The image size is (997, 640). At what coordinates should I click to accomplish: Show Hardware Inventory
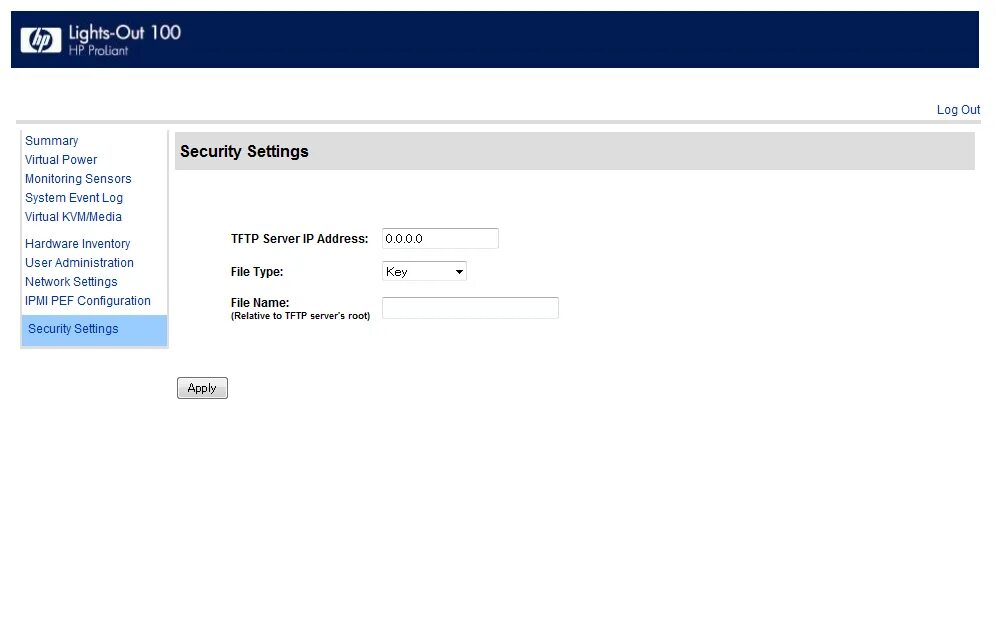[x=78, y=243]
